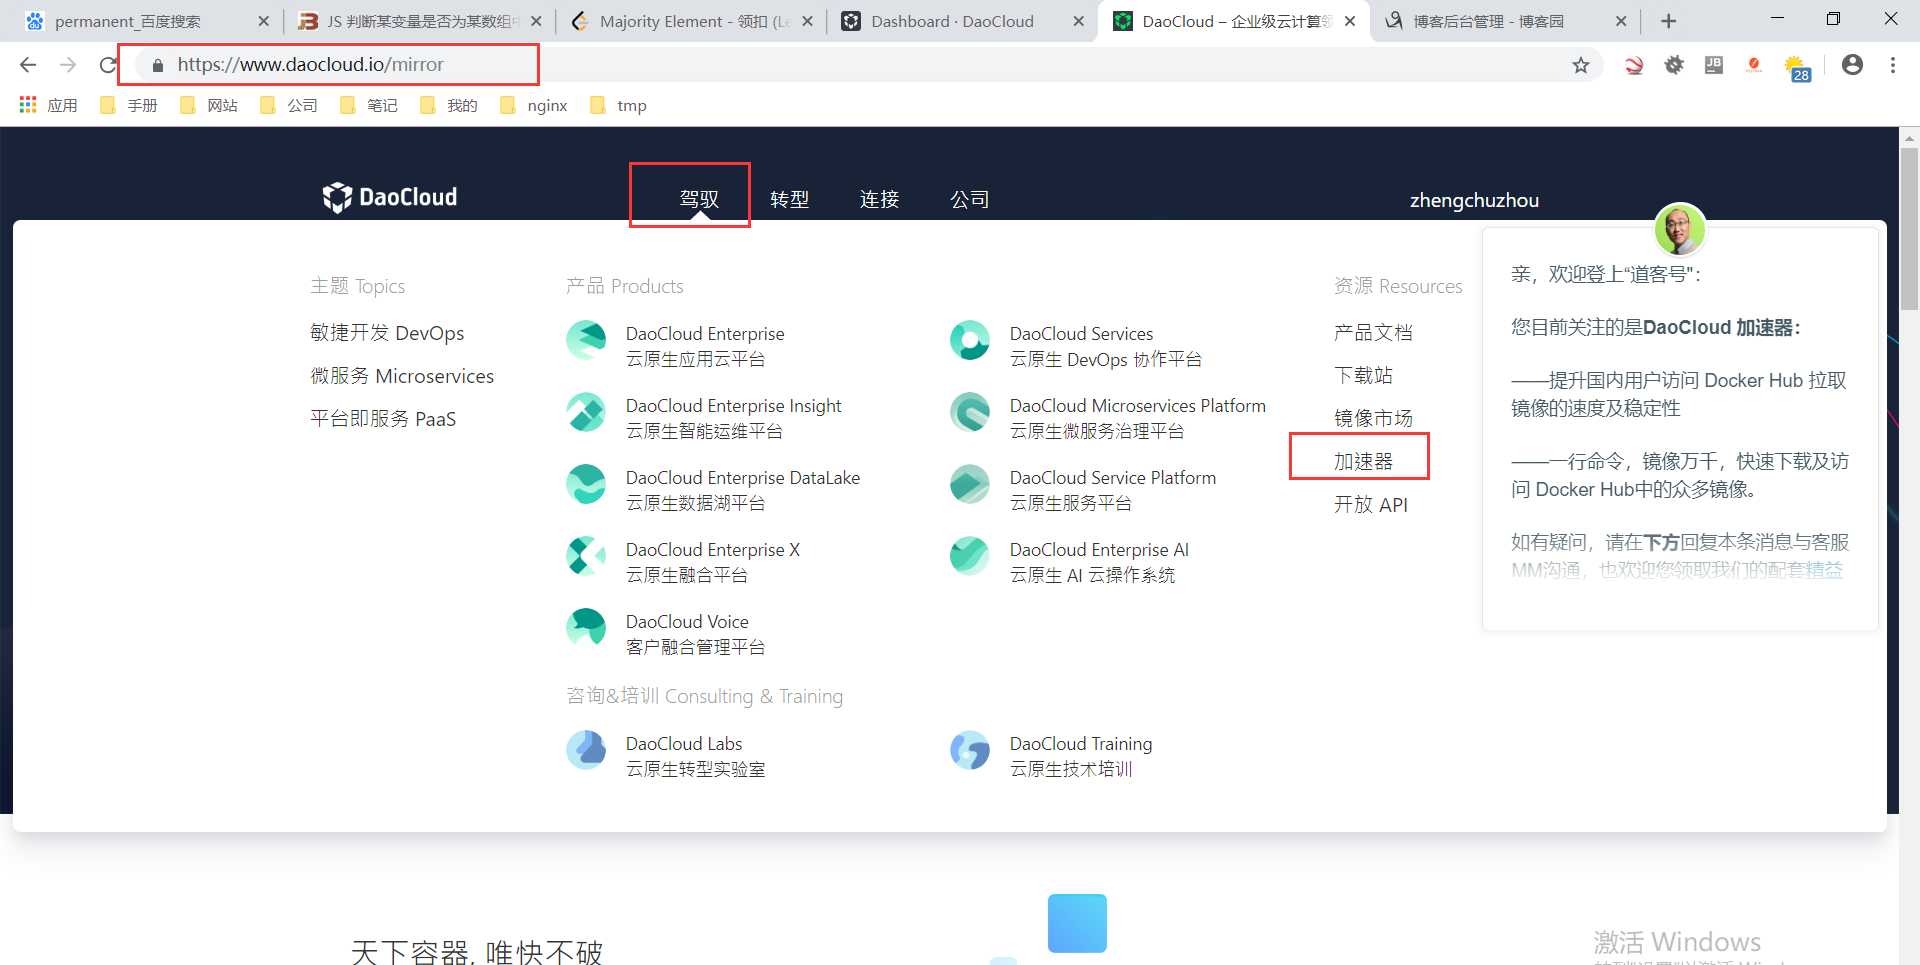Open DaoCloud Voice icon
This screenshot has width=1920, height=965.
tap(586, 628)
